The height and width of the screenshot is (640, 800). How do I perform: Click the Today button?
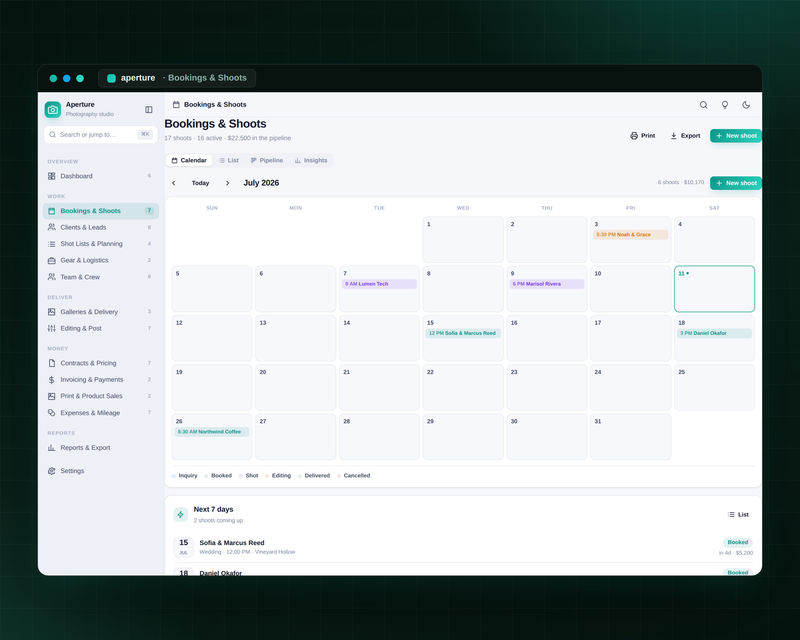coord(201,183)
